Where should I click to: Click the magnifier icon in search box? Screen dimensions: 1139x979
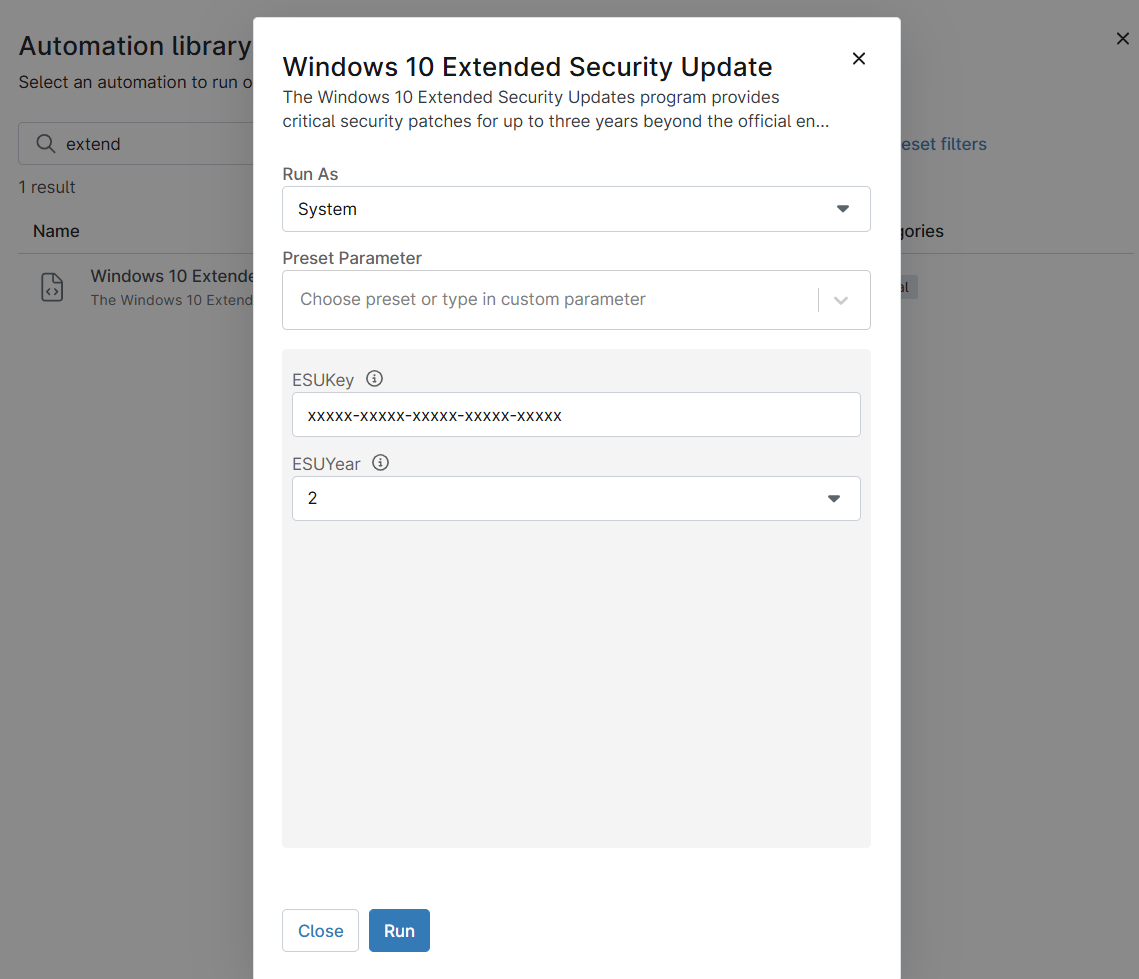pyautogui.click(x=45, y=144)
